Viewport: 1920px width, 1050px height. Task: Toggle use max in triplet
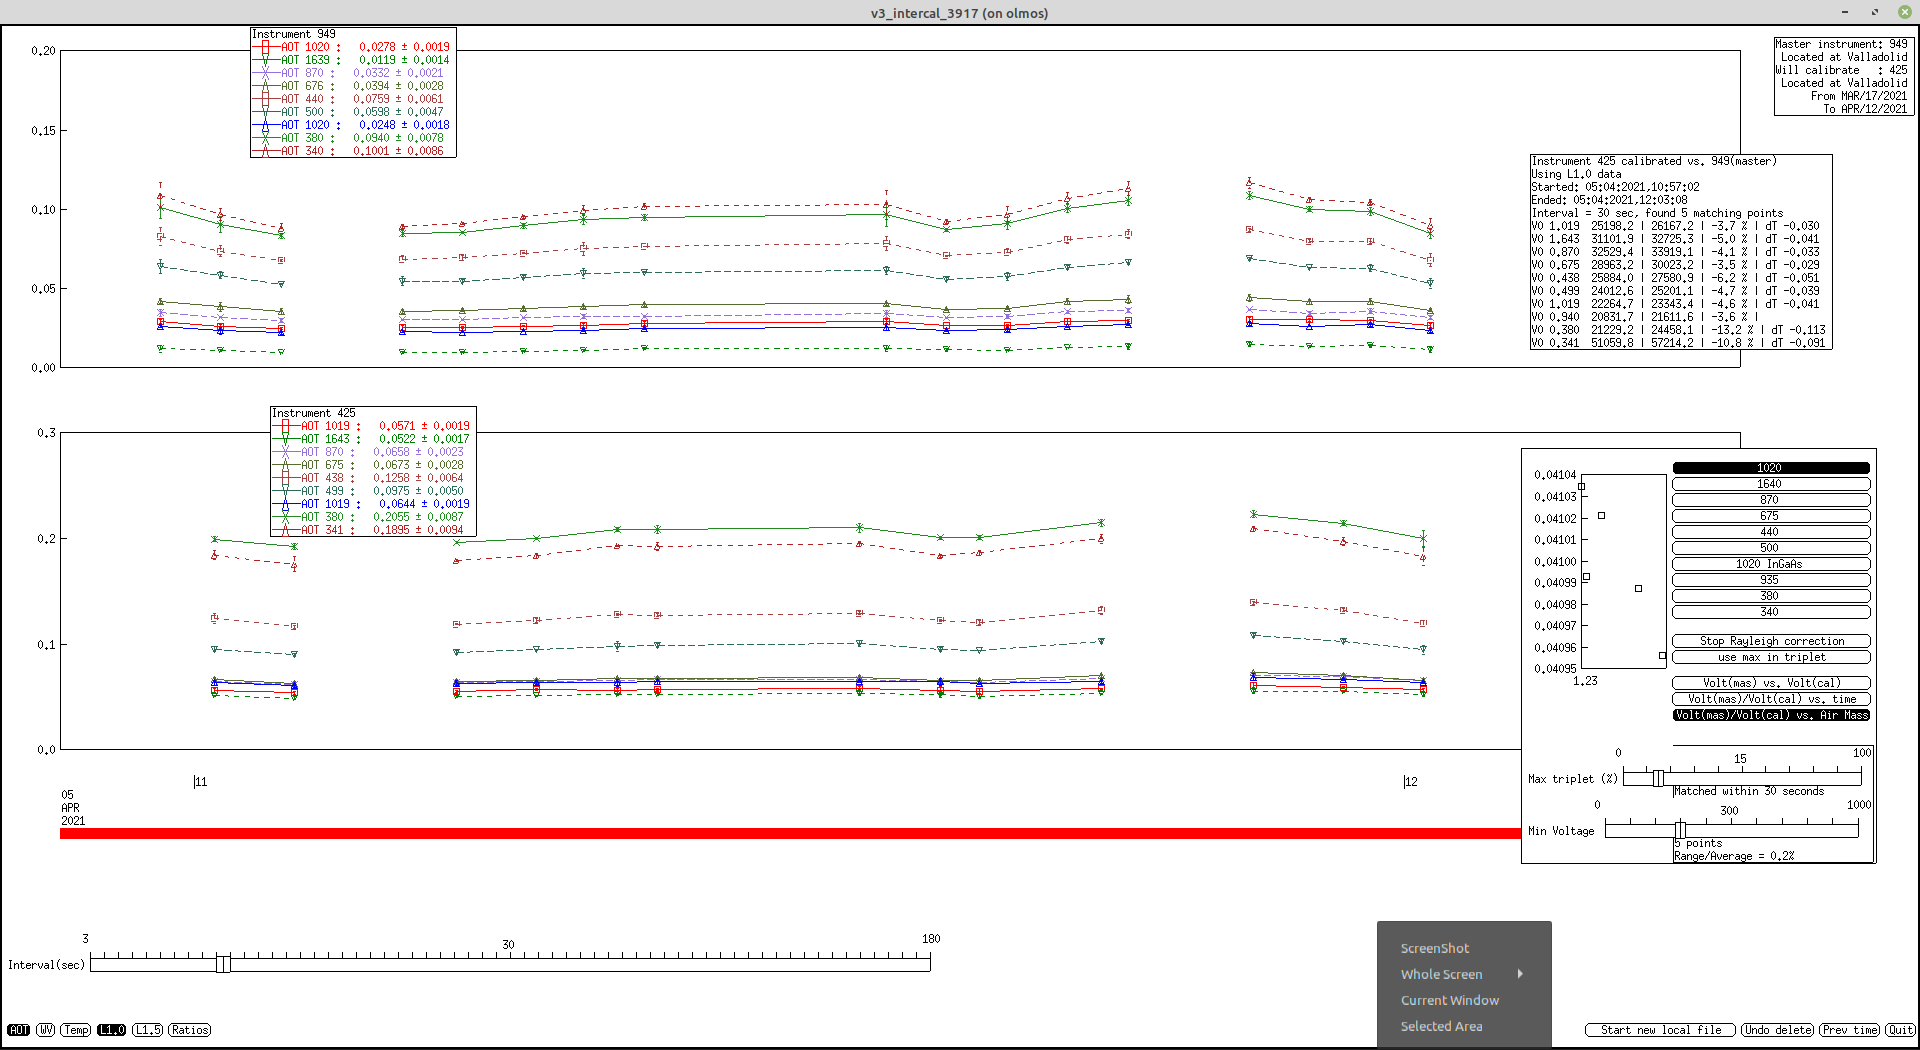1771,657
